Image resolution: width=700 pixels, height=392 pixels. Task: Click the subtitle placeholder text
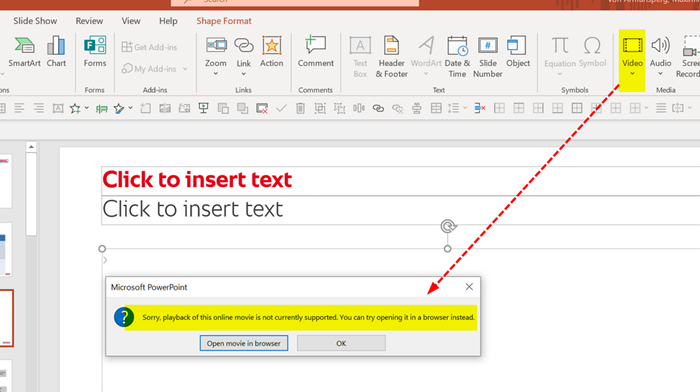click(193, 209)
